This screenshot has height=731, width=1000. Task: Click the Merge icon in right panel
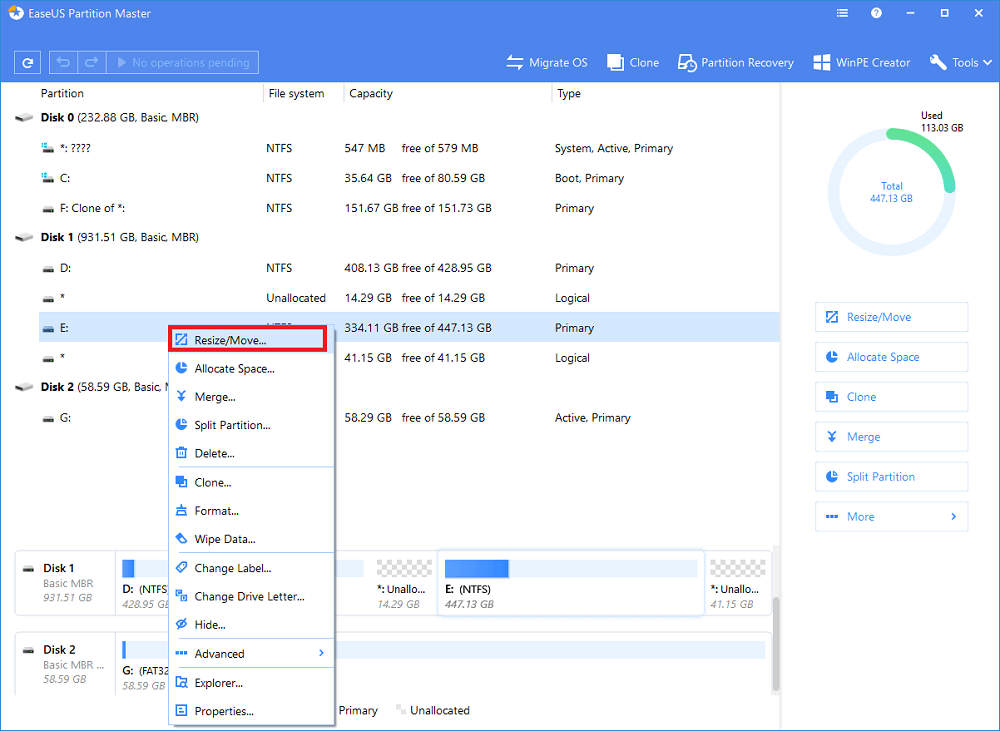pyautogui.click(x=832, y=436)
